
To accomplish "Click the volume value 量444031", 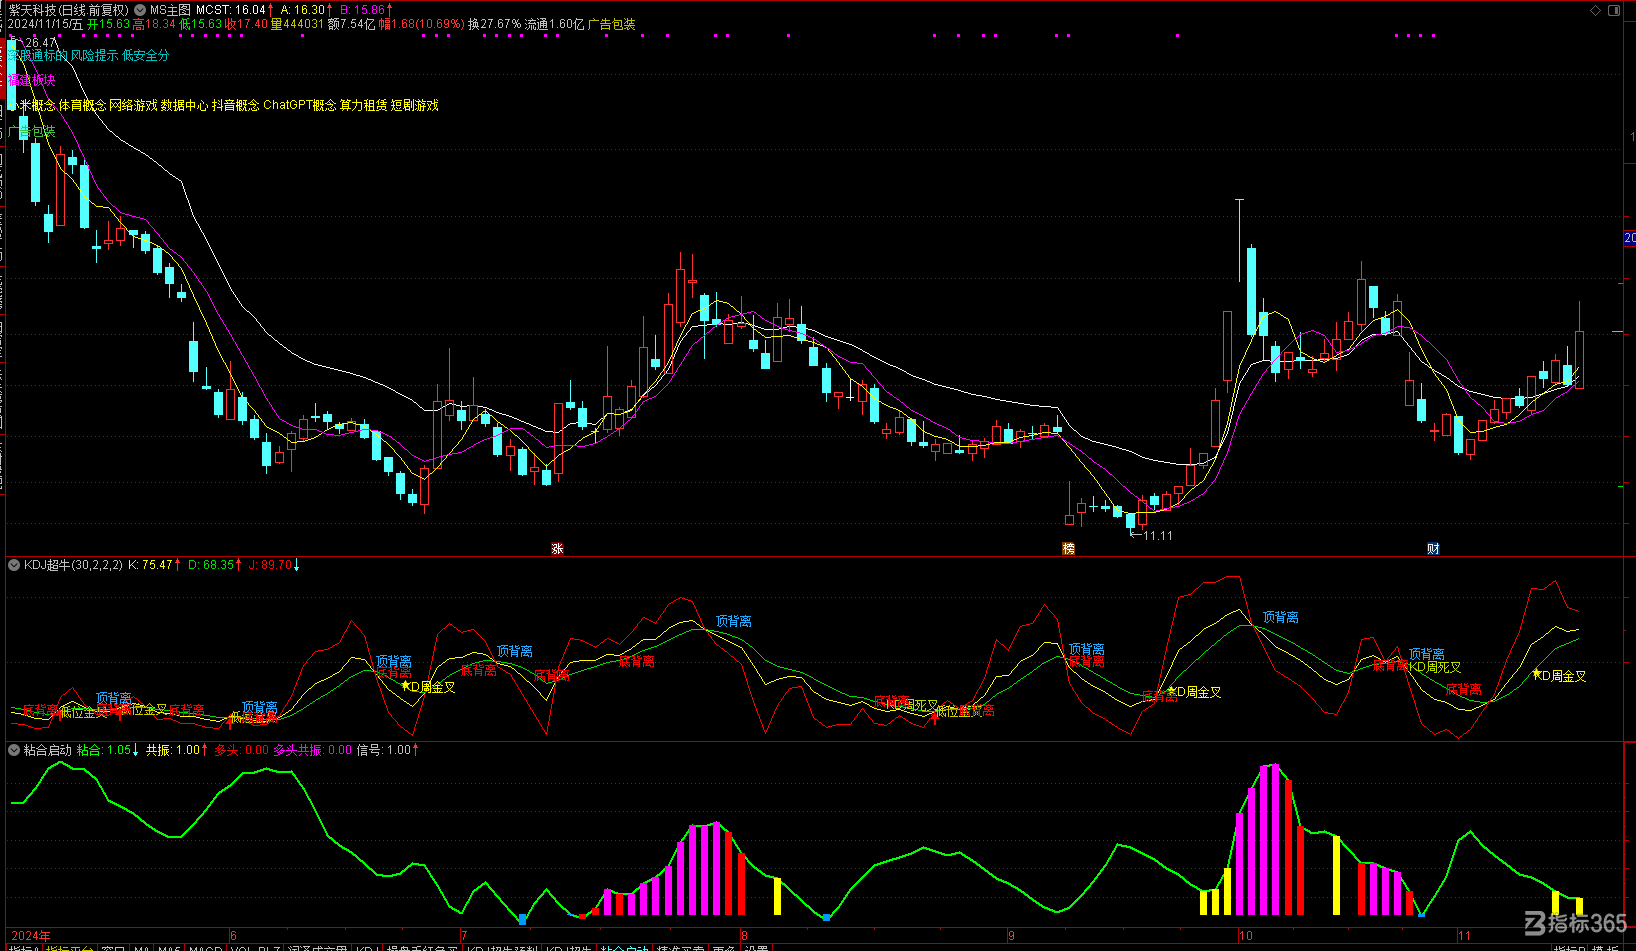I will pyautogui.click(x=297, y=24).
